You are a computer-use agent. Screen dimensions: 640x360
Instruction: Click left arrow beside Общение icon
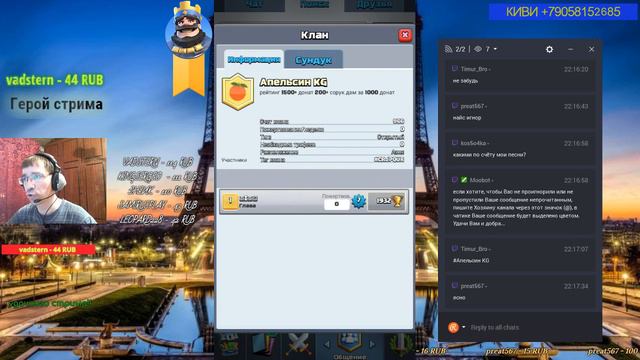327,345
